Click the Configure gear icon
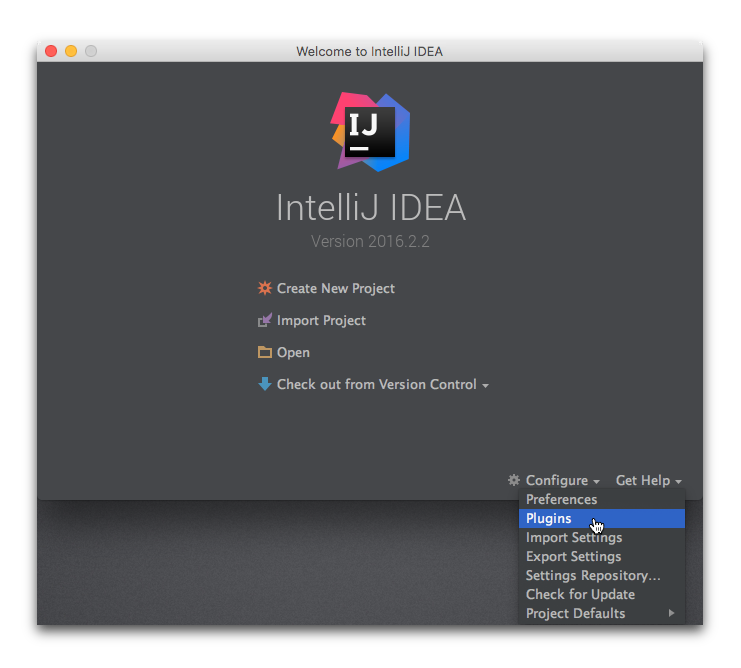This screenshot has height=668, width=741. 514,480
